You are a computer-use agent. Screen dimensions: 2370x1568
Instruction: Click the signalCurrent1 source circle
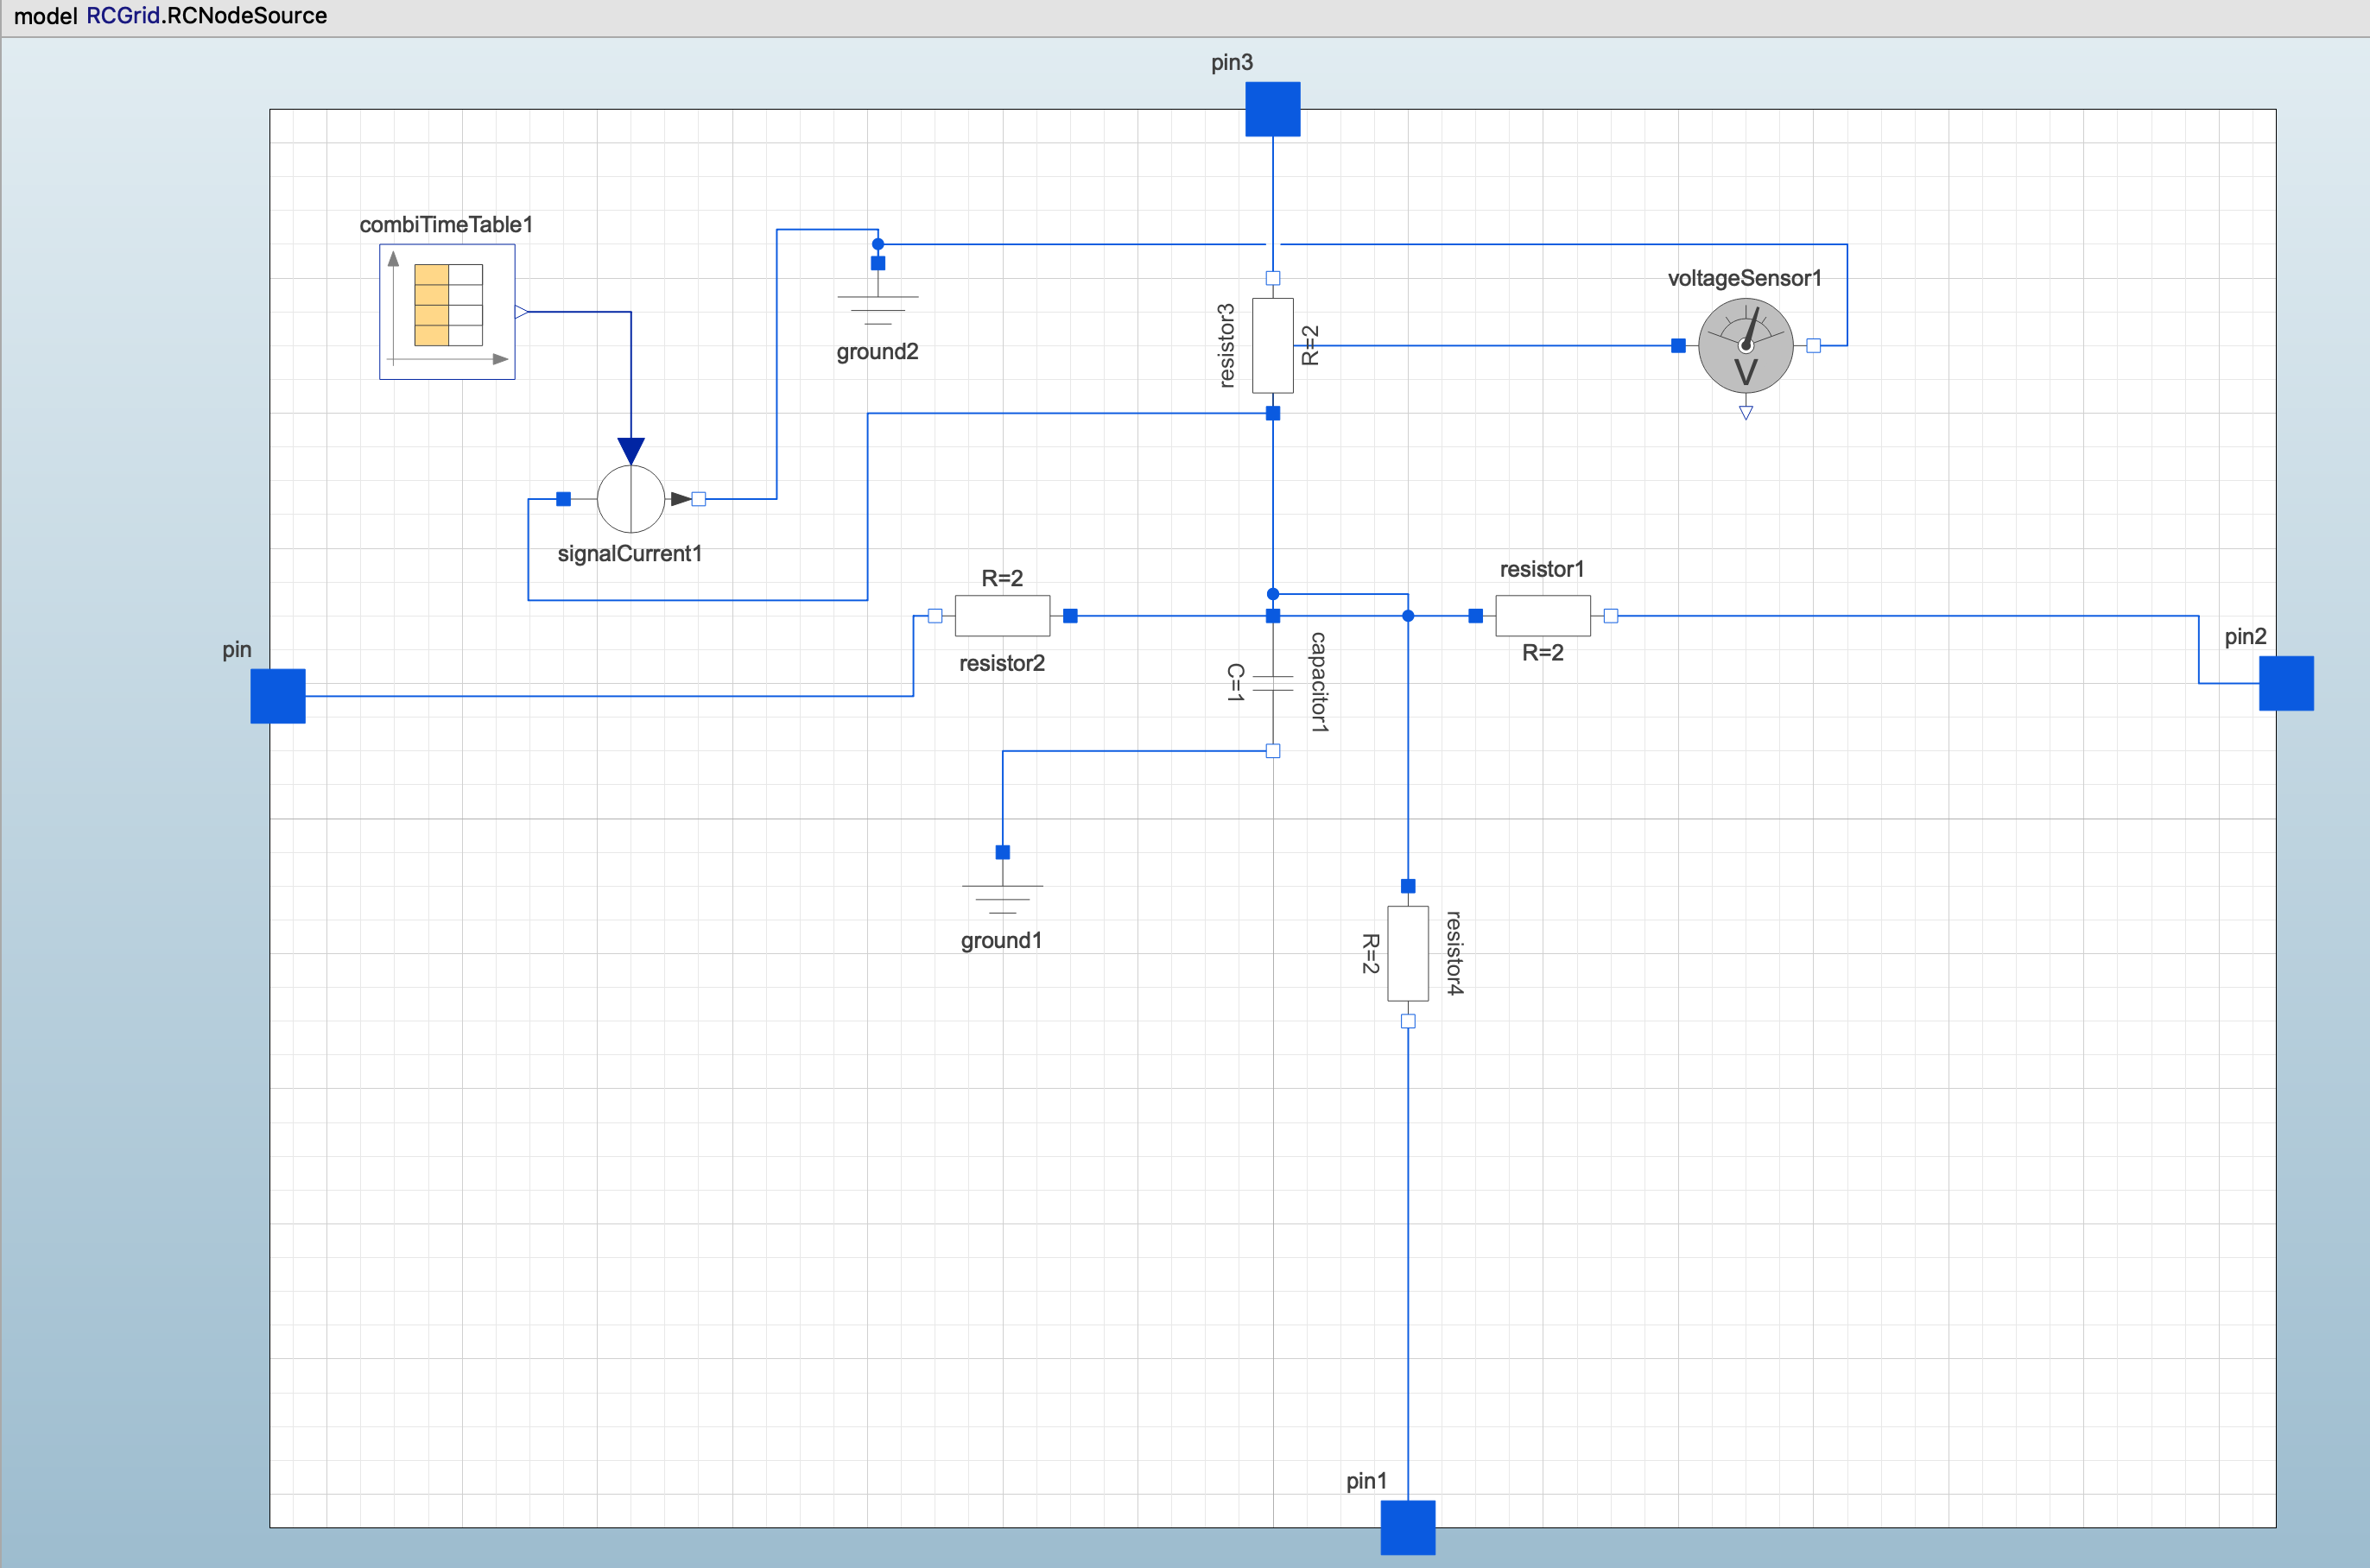point(631,498)
